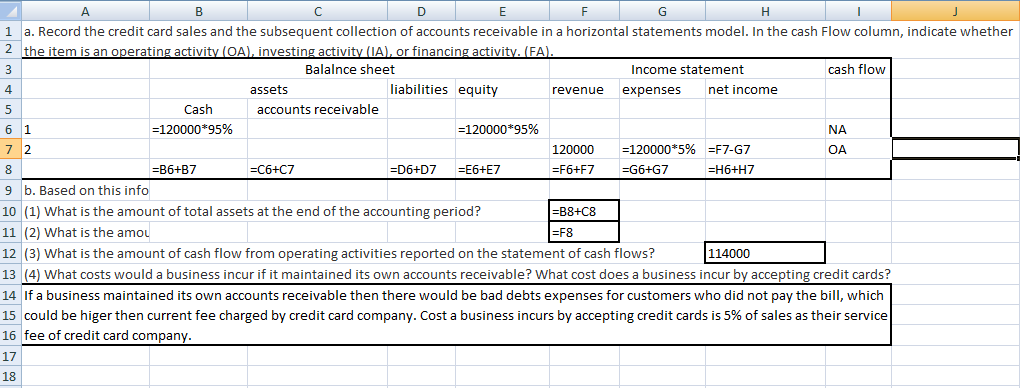This screenshot has height=388, width=1020.
Task: Select column C header
Action: pos(317,10)
